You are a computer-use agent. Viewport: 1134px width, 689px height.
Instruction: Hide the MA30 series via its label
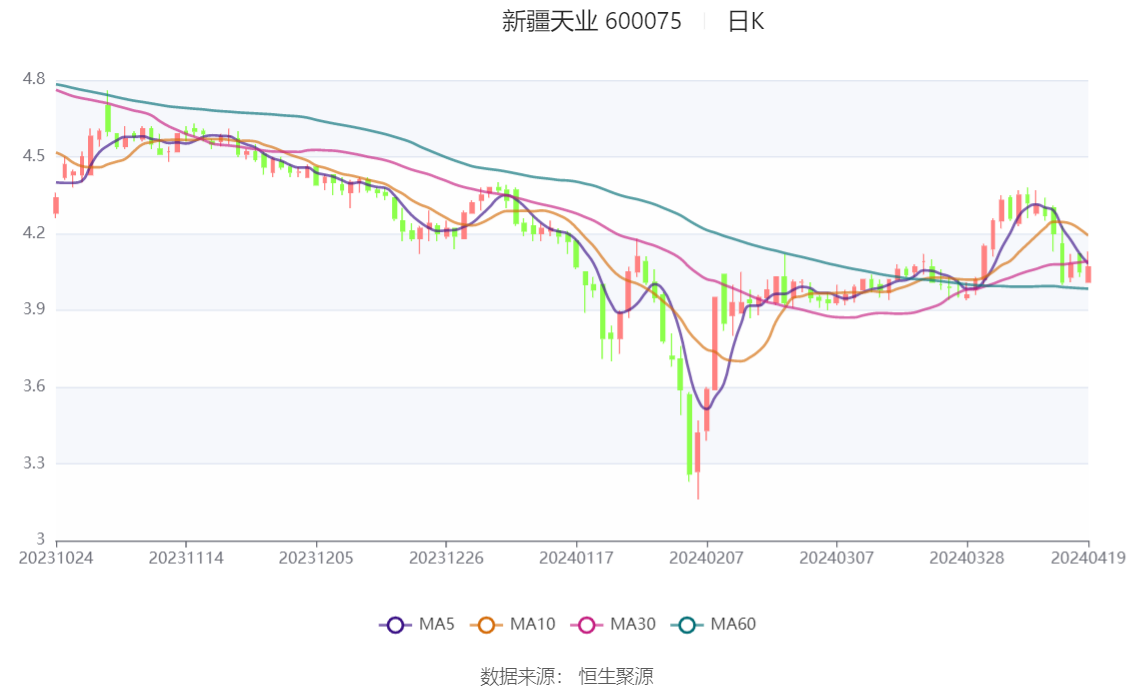tap(633, 624)
